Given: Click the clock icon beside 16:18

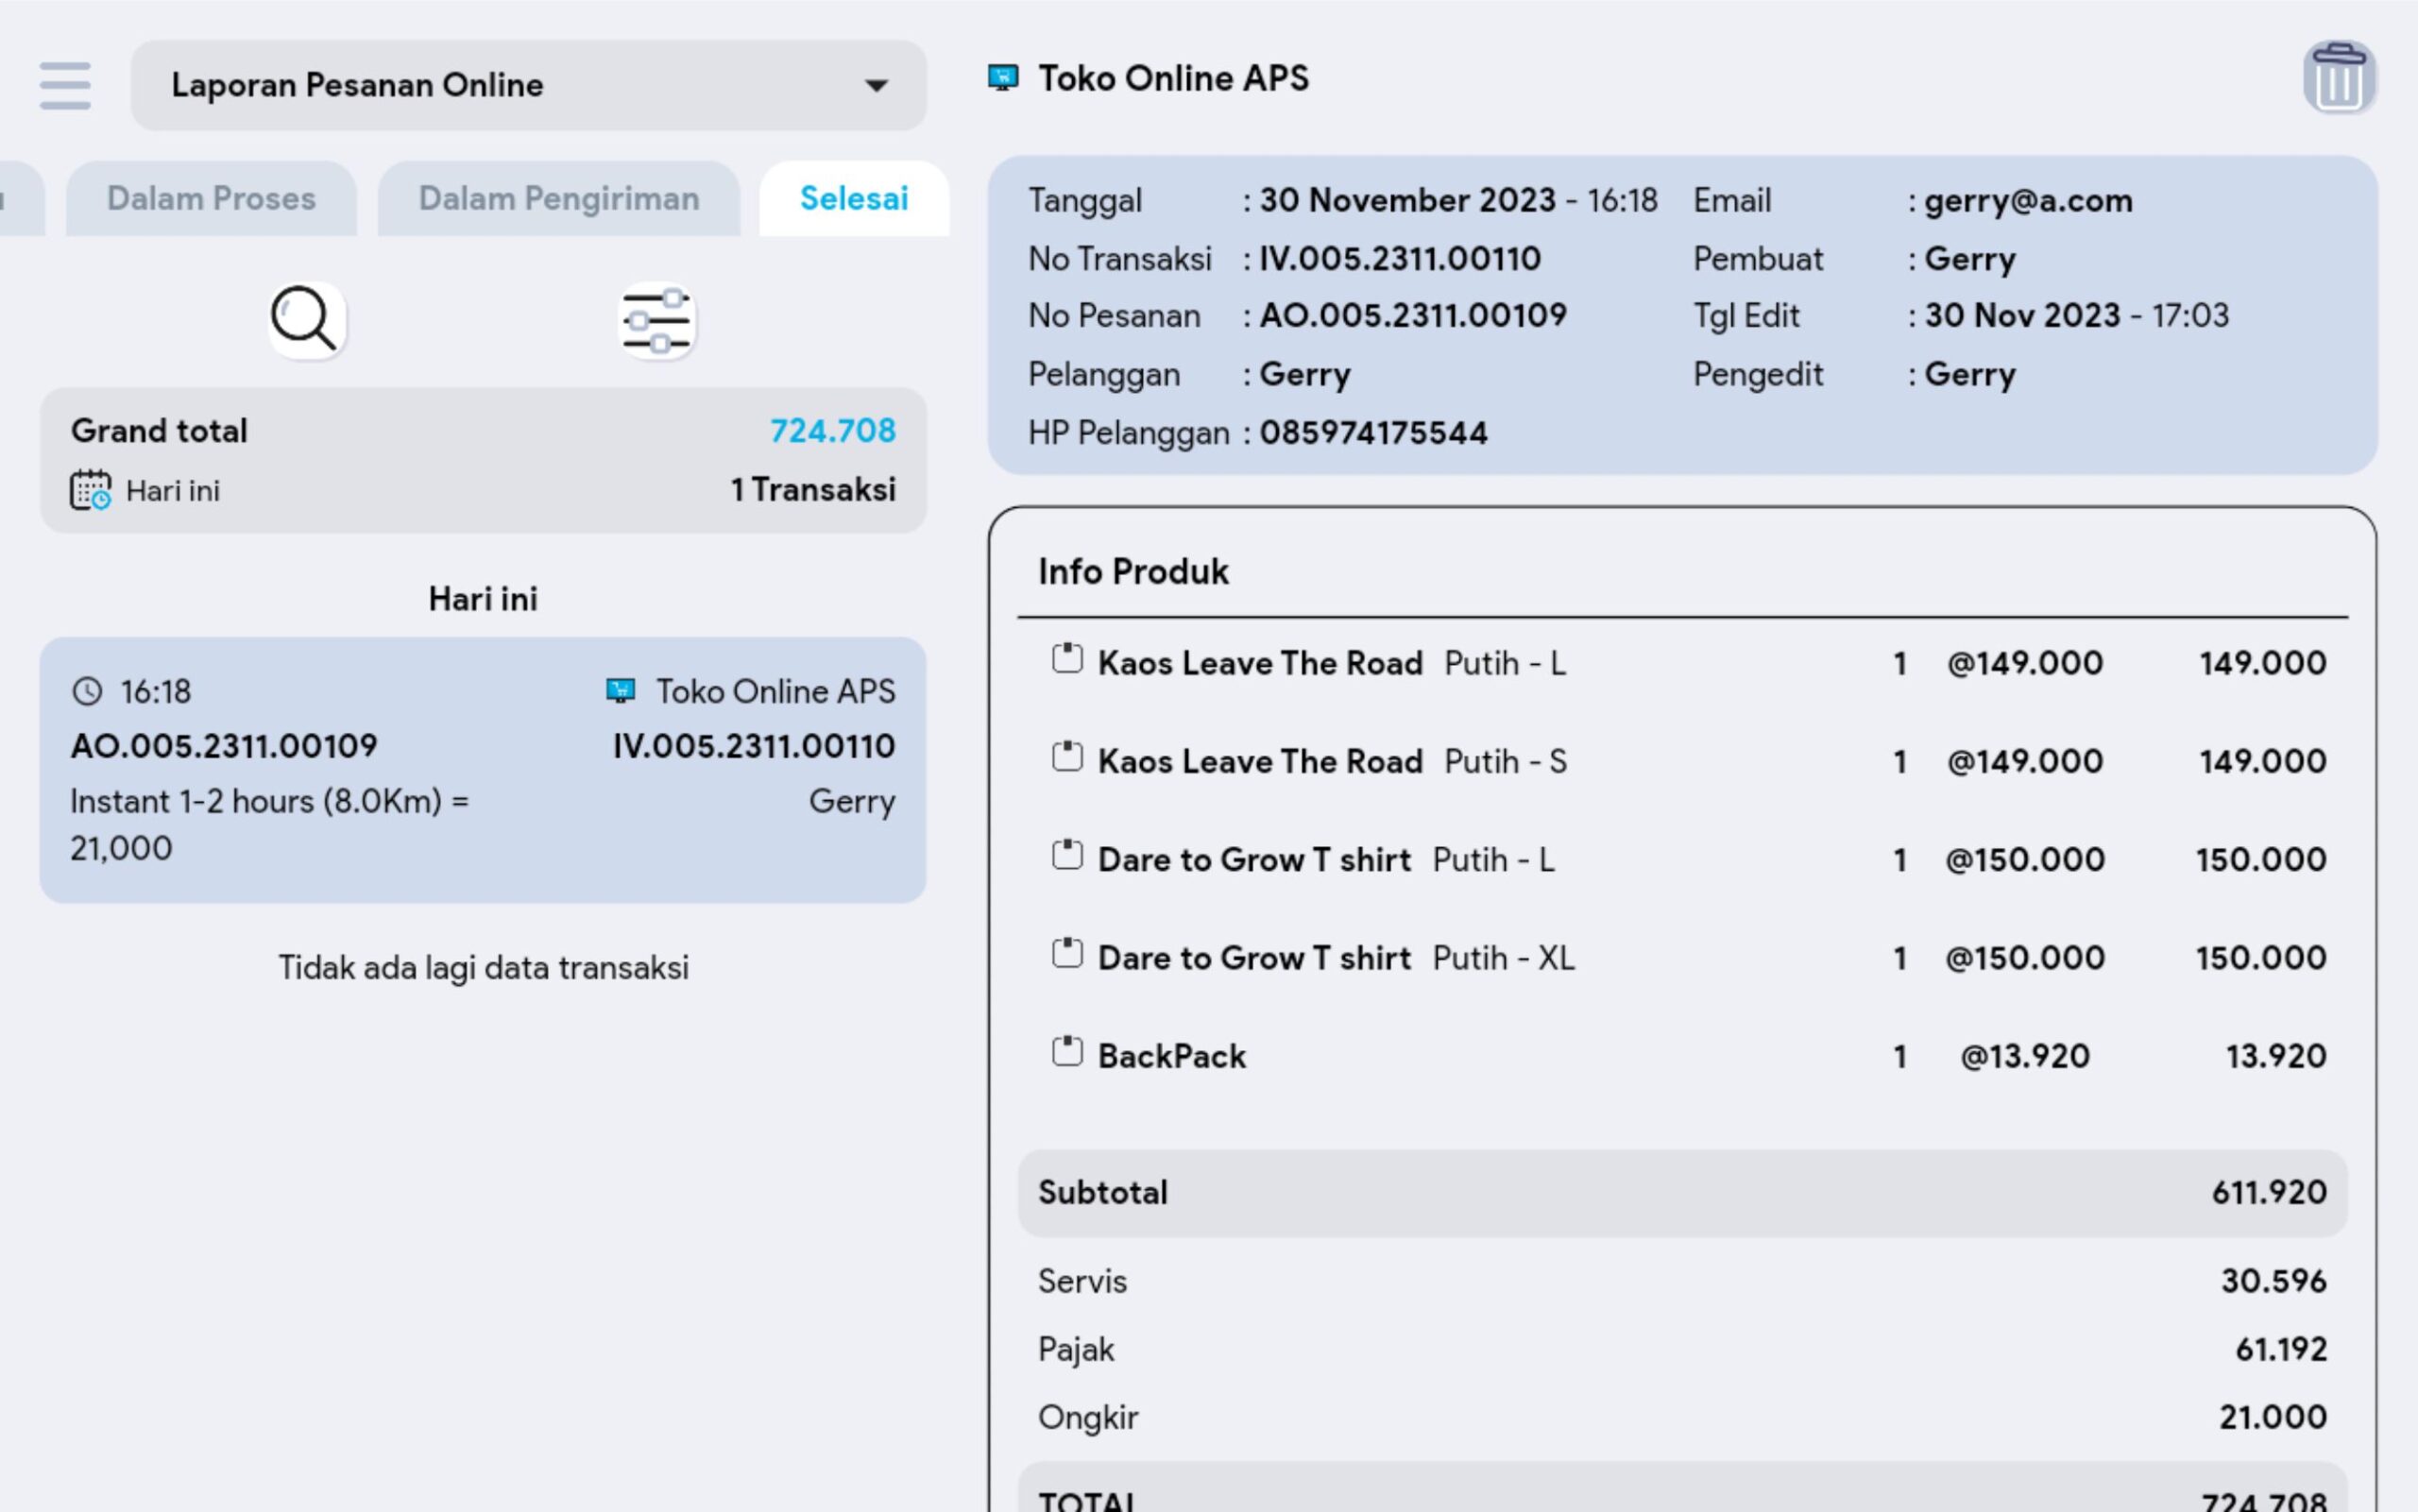Looking at the screenshot, I should pyautogui.click(x=88, y=691).
